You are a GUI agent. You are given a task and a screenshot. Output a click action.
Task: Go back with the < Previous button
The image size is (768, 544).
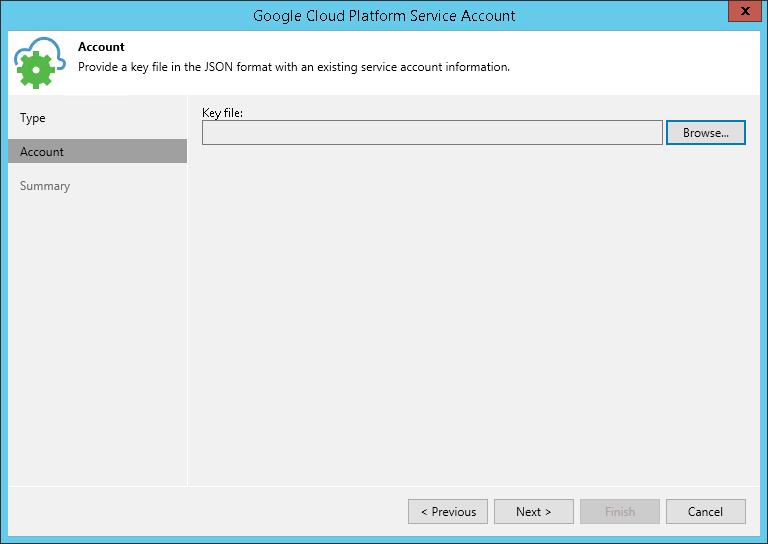click(448, 512)
